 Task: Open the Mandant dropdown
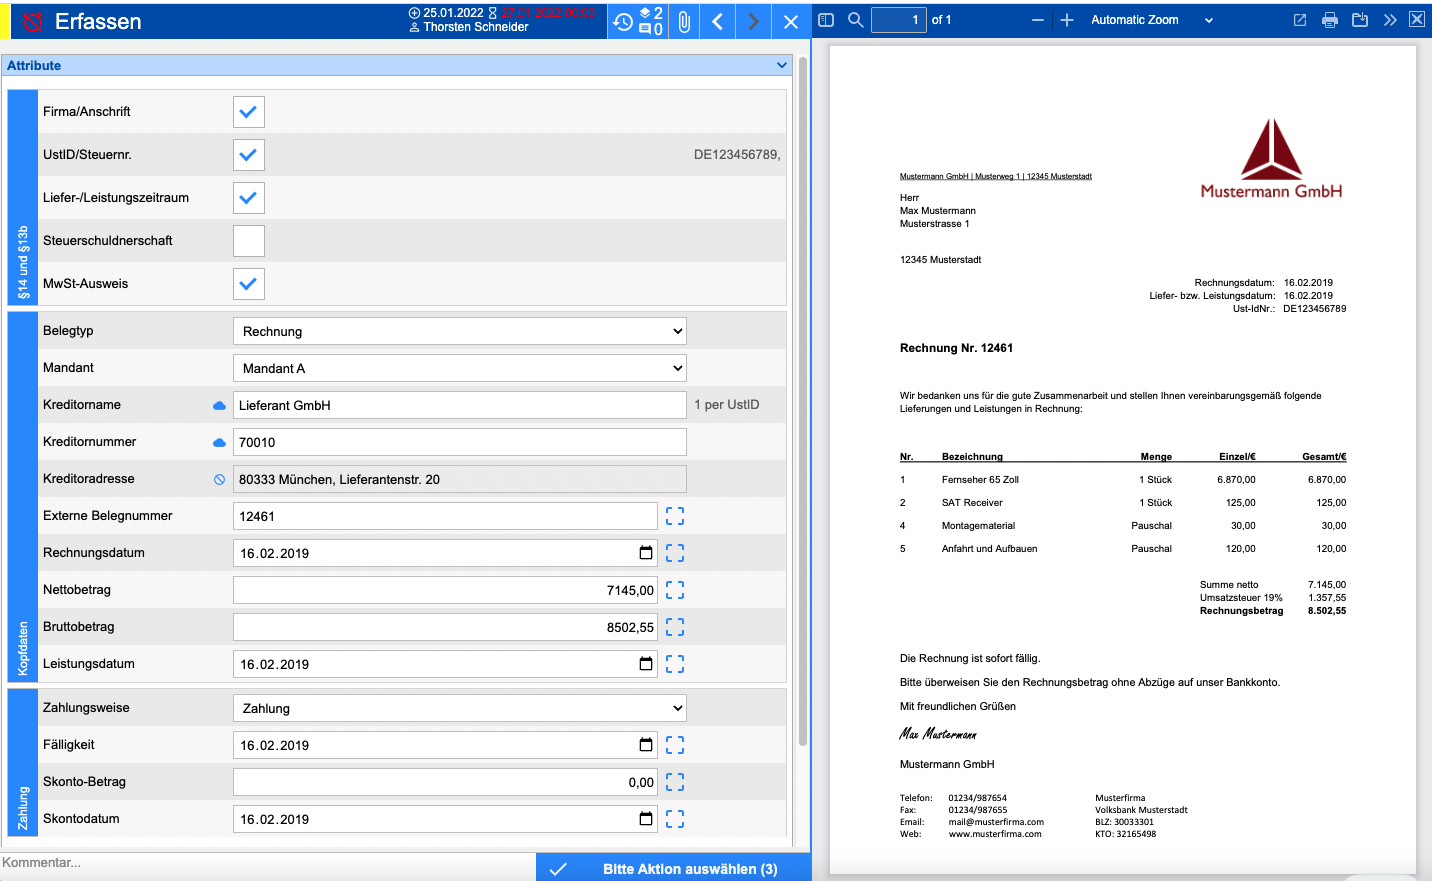[x=460, y=368]
